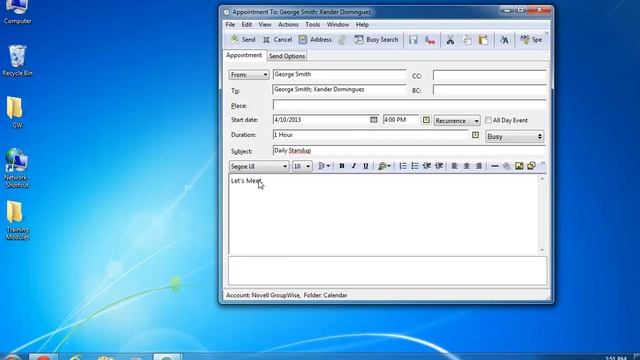Screen dimensions: 640x360
Task: Insert a horizontal line
Action: [x=494, y=166]
